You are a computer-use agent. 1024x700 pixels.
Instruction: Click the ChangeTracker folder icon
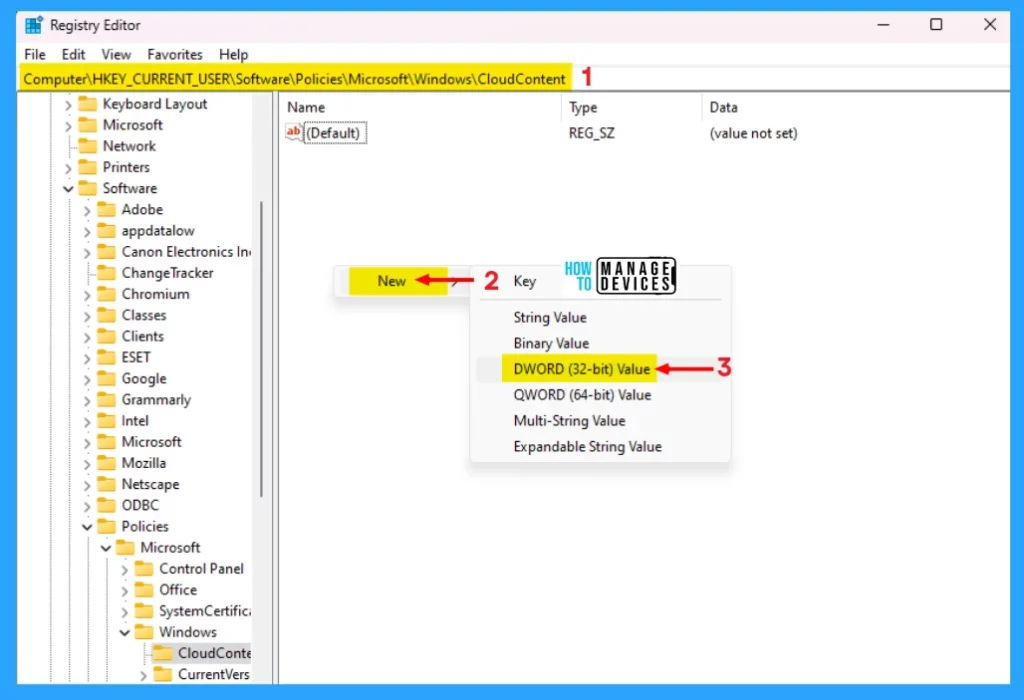[106, 273]
